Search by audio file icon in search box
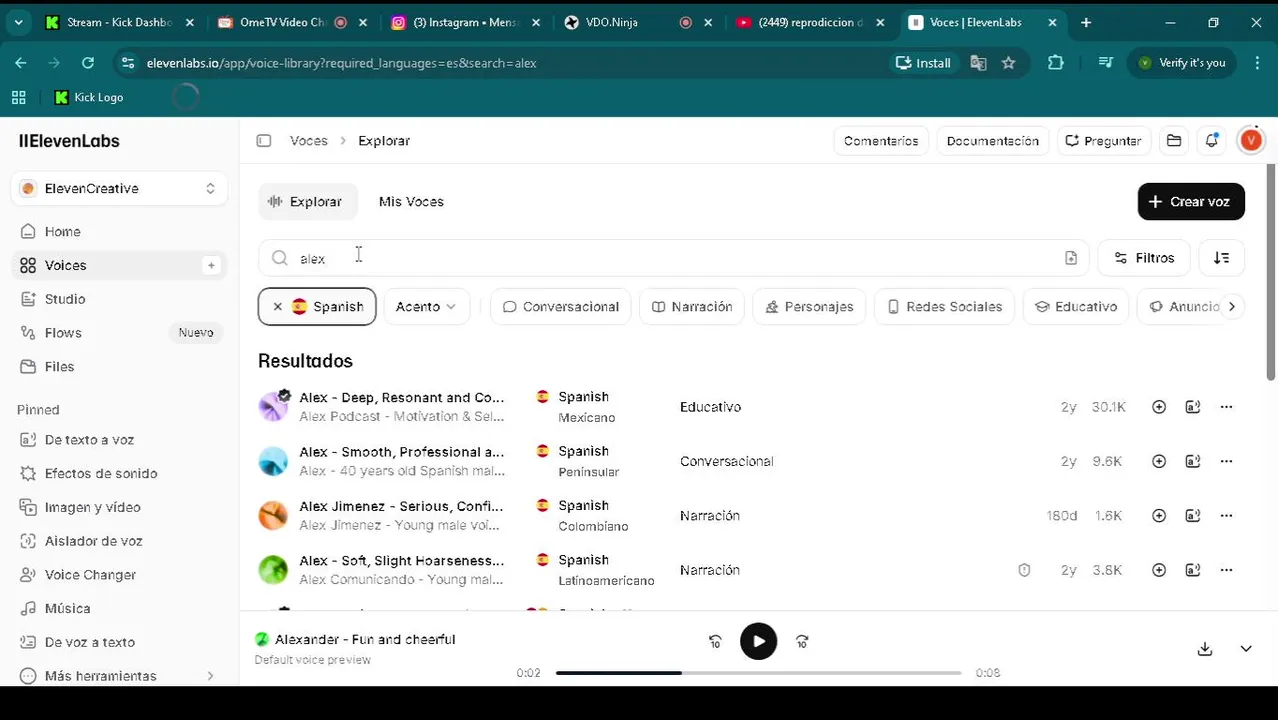This screenshot has width=1278, height=720. 1071,258
